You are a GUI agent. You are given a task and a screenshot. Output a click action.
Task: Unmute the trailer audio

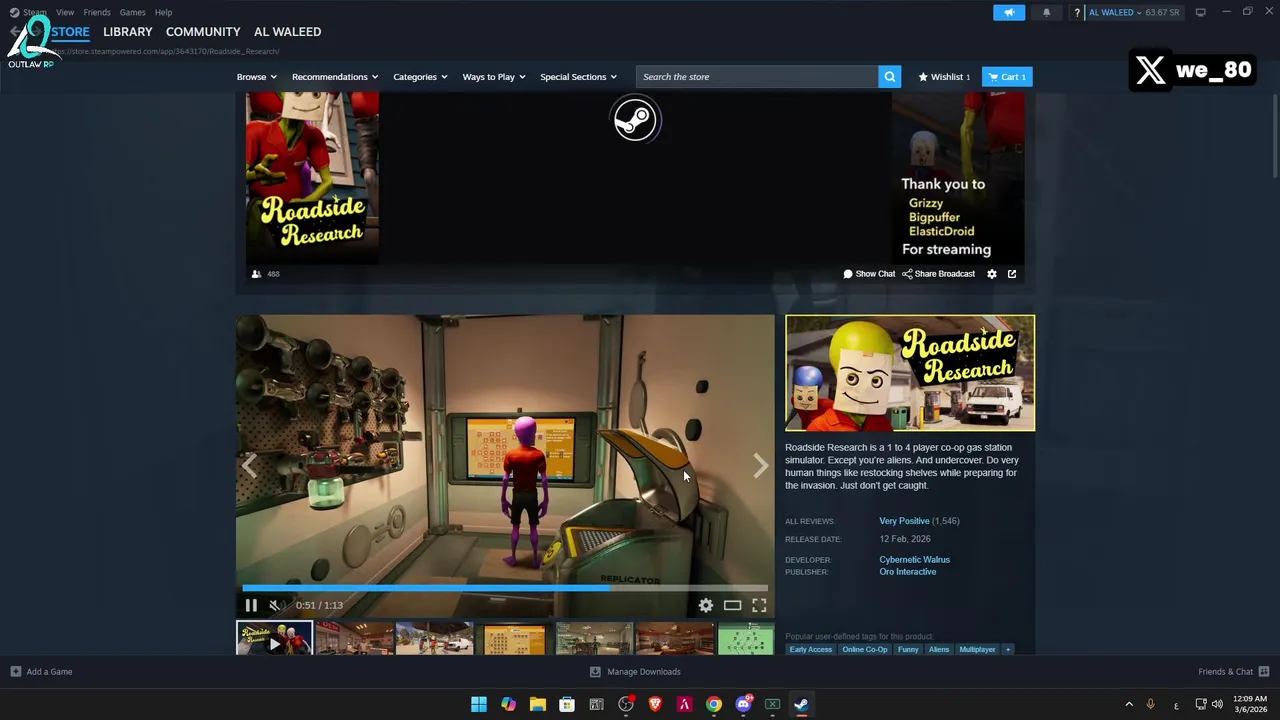[276, 605]
